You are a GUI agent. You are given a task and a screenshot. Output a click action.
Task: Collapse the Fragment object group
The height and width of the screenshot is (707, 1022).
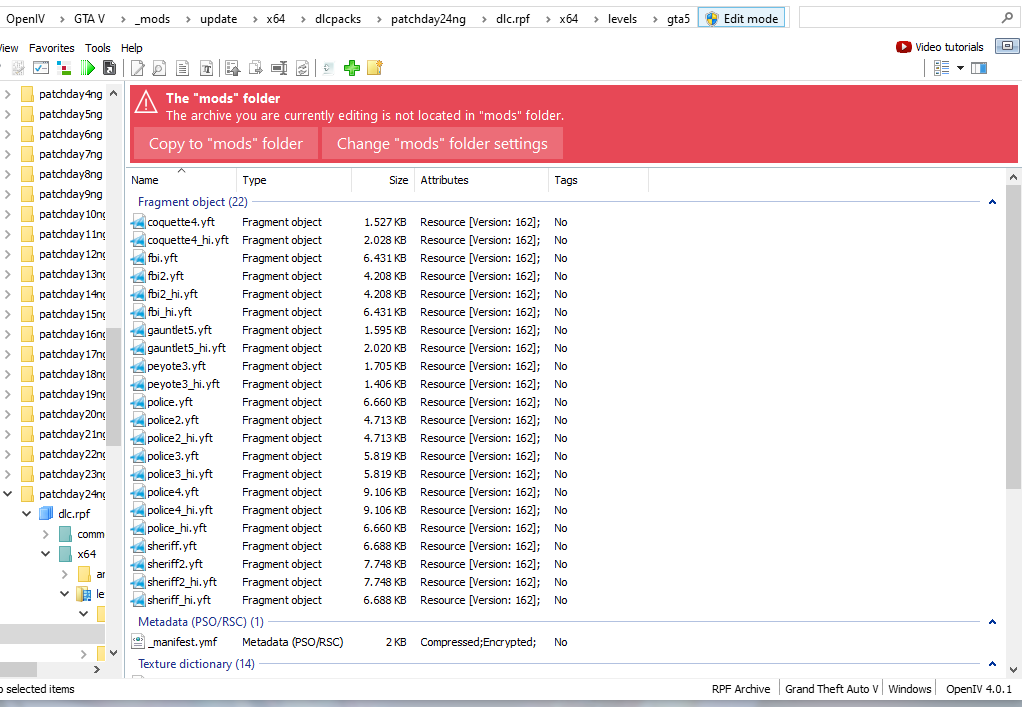pos(992,202)
